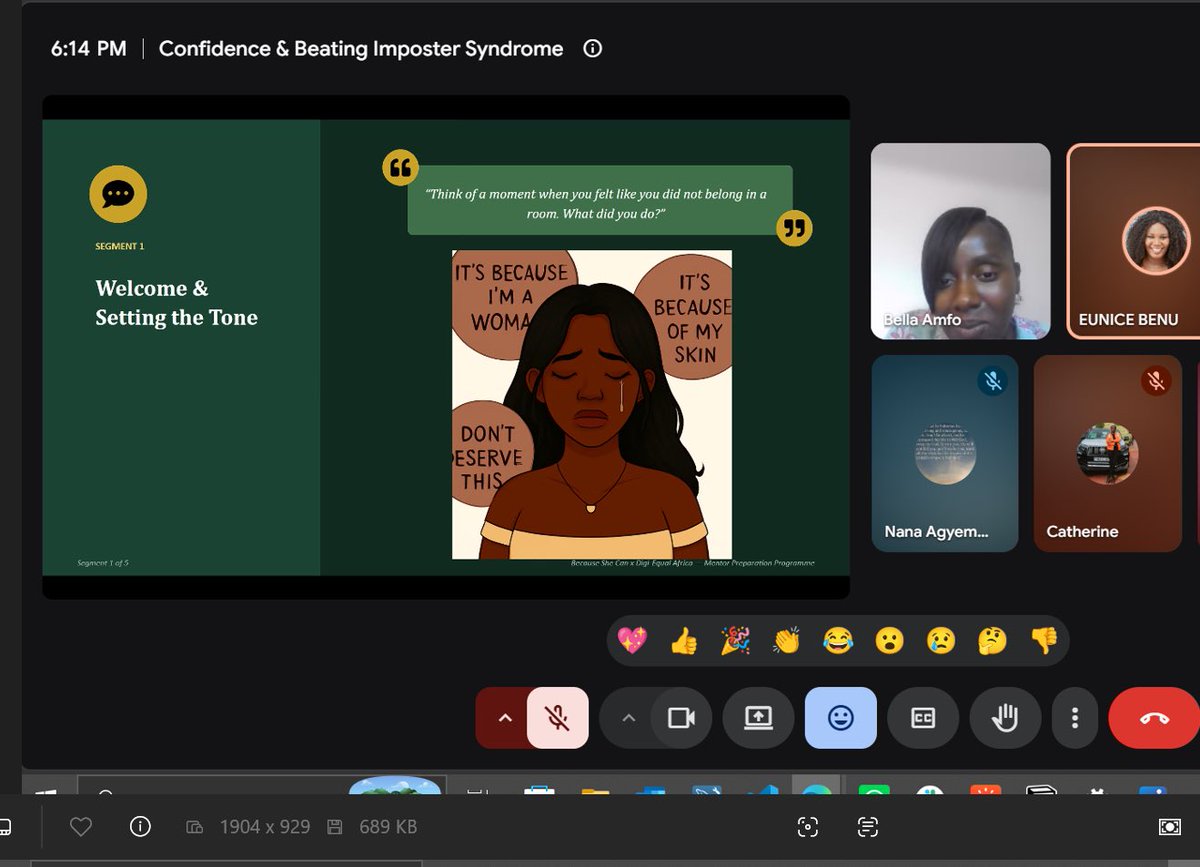
Task: Send the surprised face reaction
Action: click(890, 640)
